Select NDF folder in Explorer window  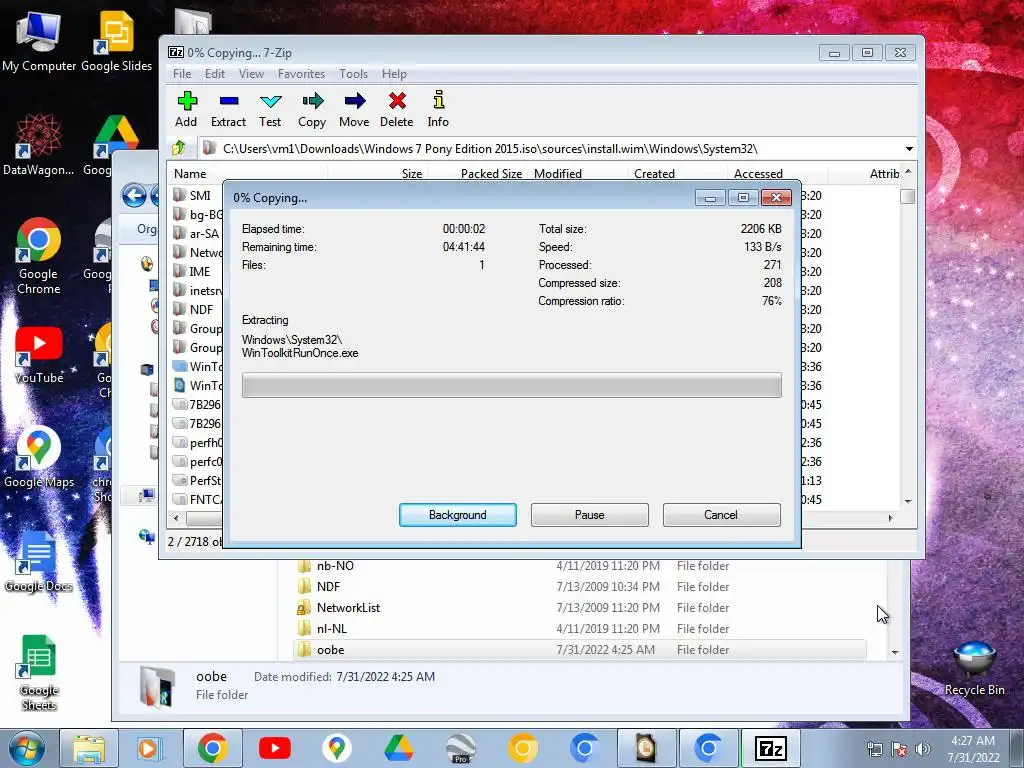pos(328,586)
